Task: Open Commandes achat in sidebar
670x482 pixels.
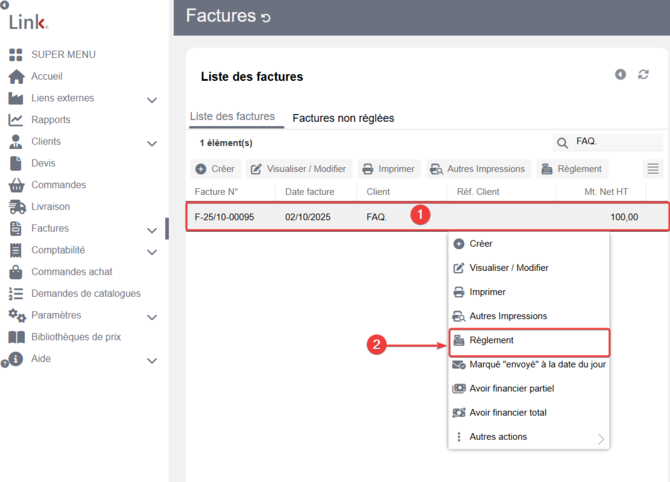Action: pos(72,272)
